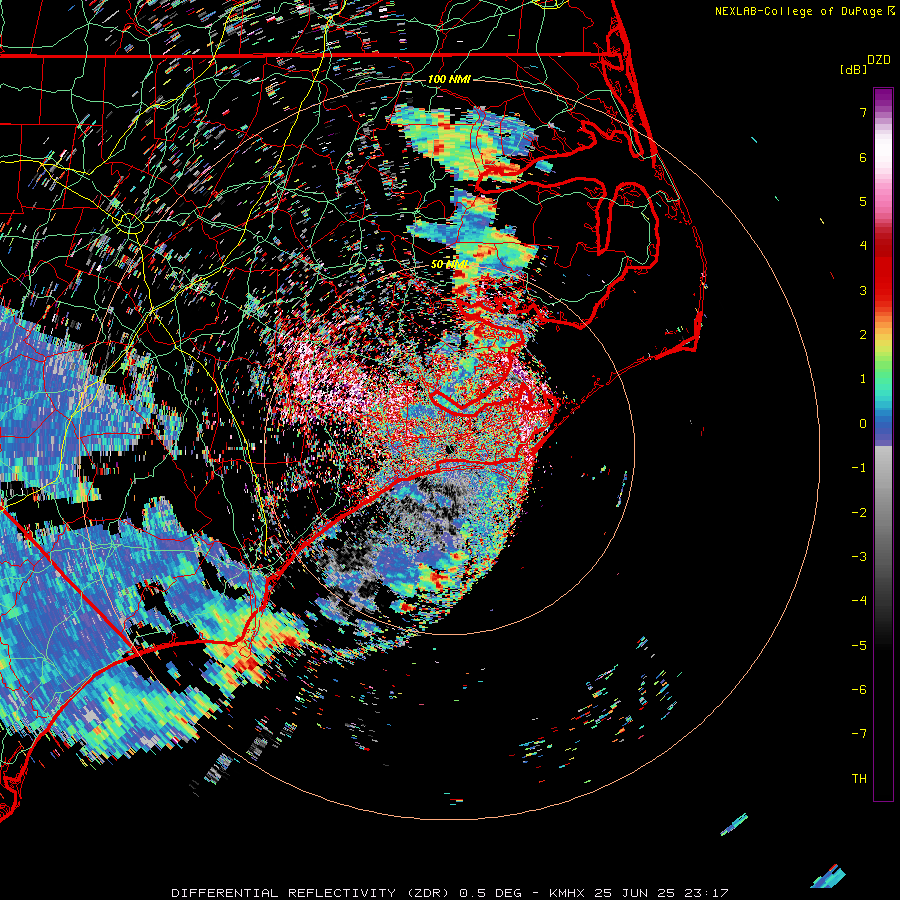Click the Differential Reflectivity KMHX timestamp caption
The height and width of the screenshot is (900, 900).
(x=450, y=893)
